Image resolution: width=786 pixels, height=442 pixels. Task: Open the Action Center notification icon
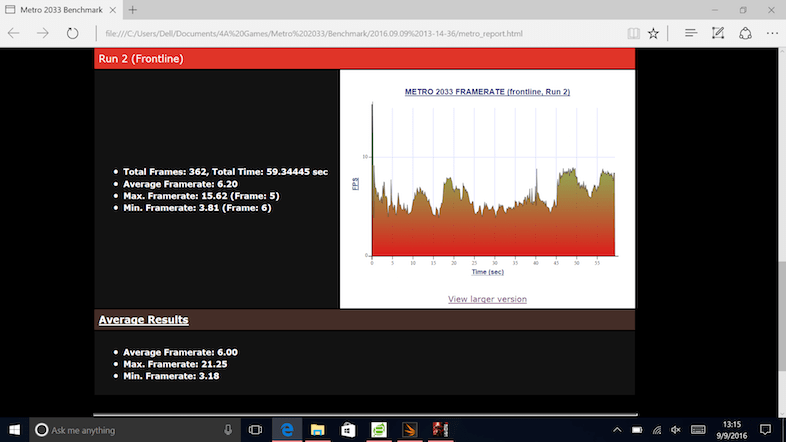click(765, 430)
